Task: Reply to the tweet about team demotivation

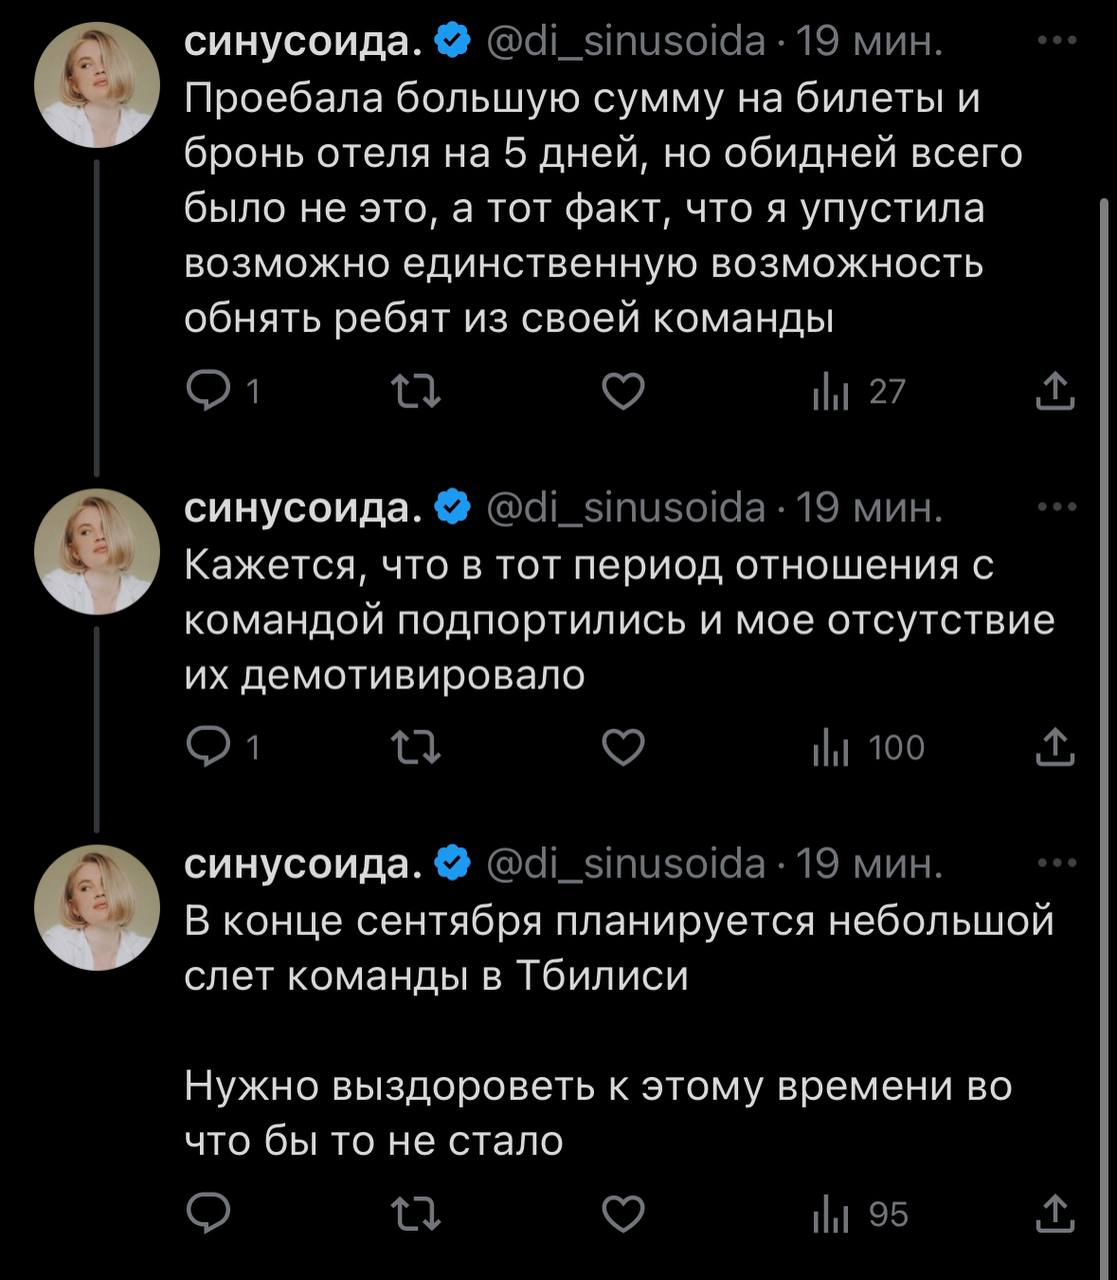Action: (x=209, y=748)
